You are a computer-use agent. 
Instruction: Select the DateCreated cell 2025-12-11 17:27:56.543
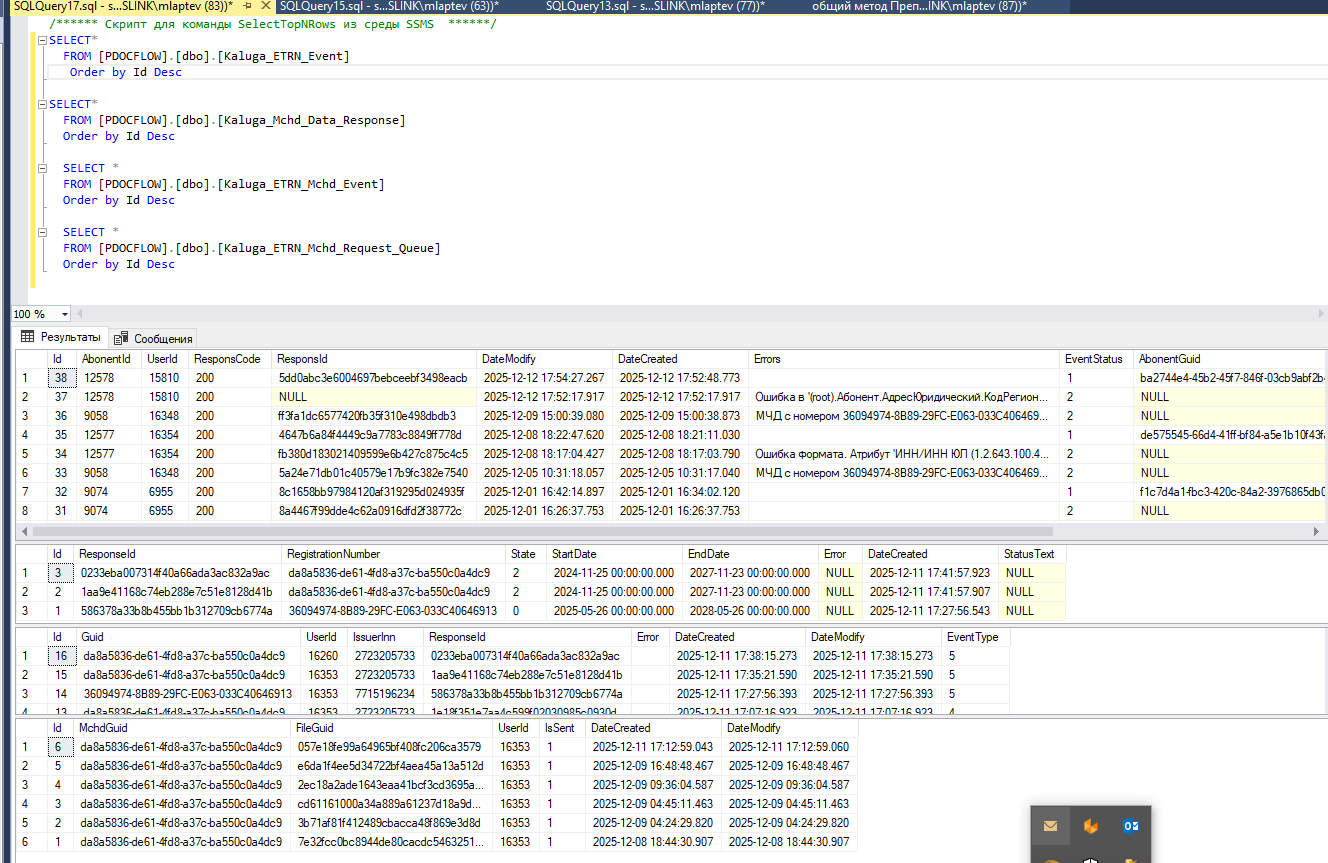[929, 611]
